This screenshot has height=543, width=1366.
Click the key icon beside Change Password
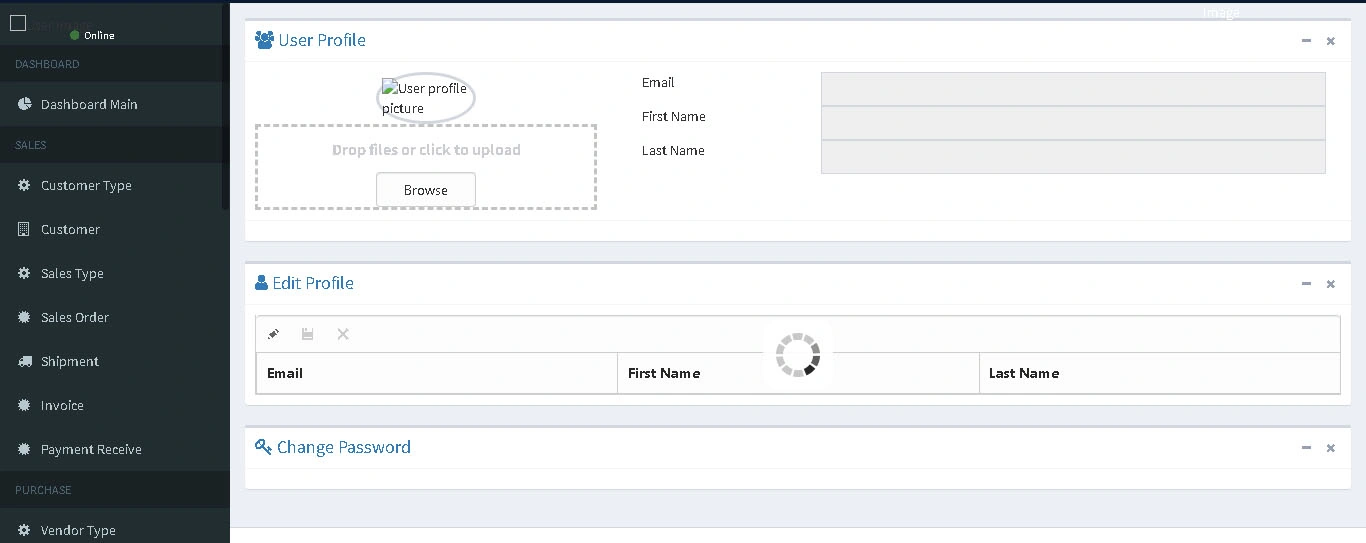pyautogui.click(x=263, y=447)
